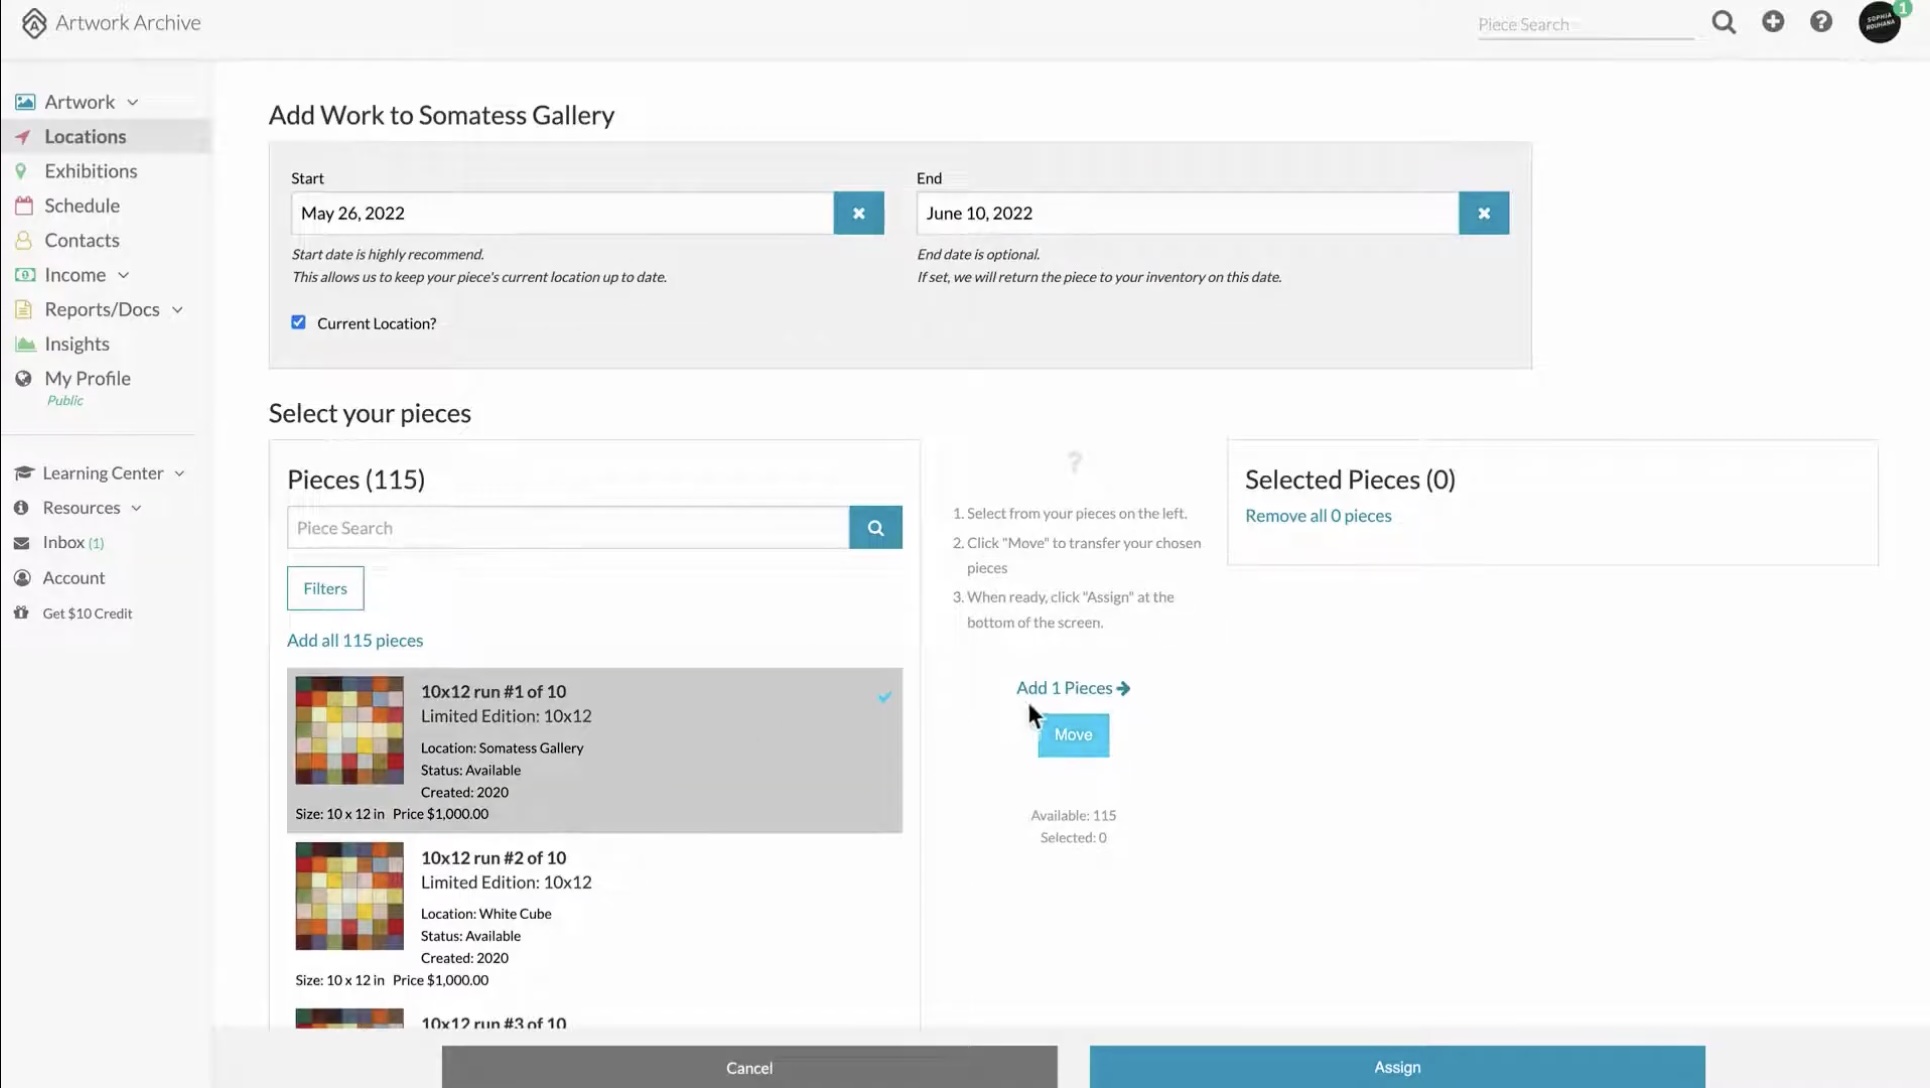Expand the Artwork menu chevron
1930x1088 pixels.
pyautogui.click(x=132, y=102)
